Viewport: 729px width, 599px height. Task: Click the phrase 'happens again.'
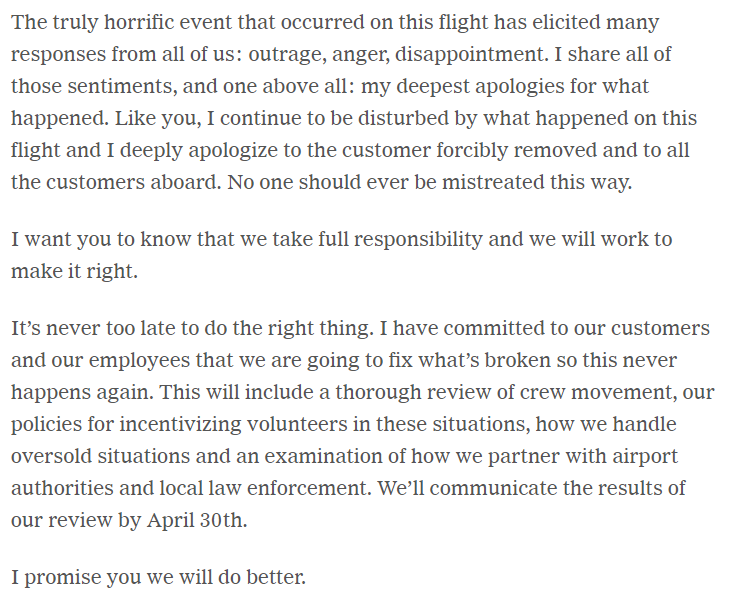pos(82,392)
